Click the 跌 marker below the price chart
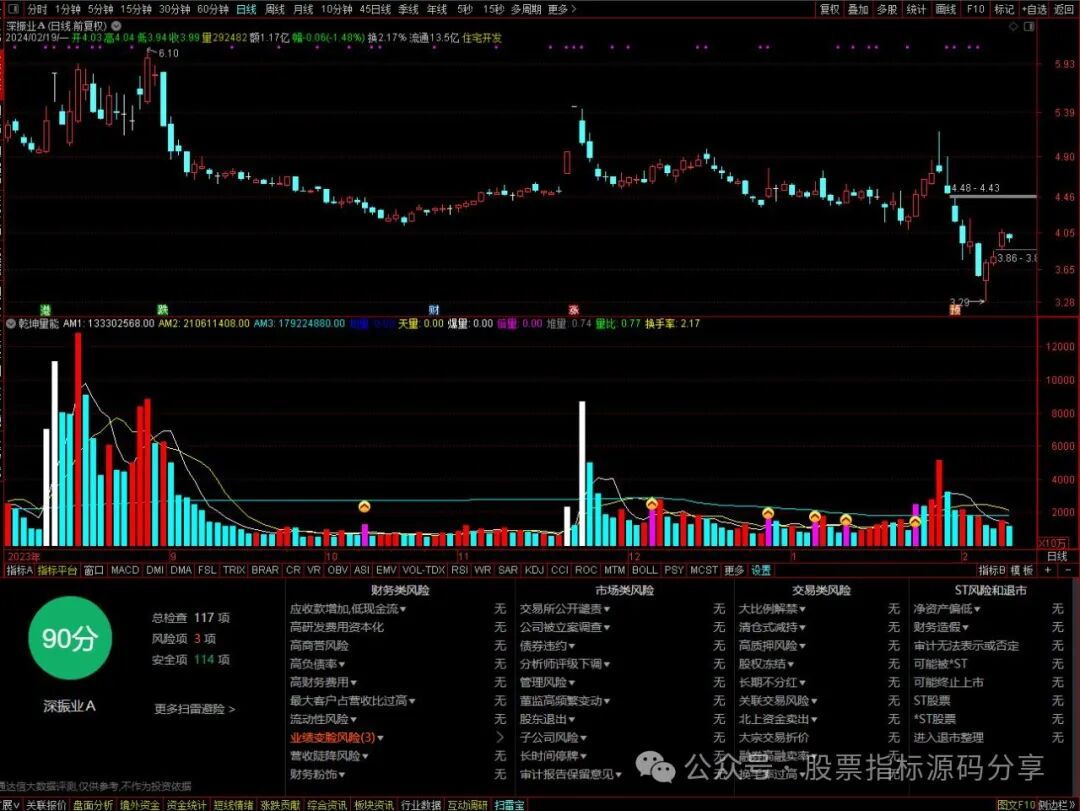1080x811 pixels. coord(163,309)
